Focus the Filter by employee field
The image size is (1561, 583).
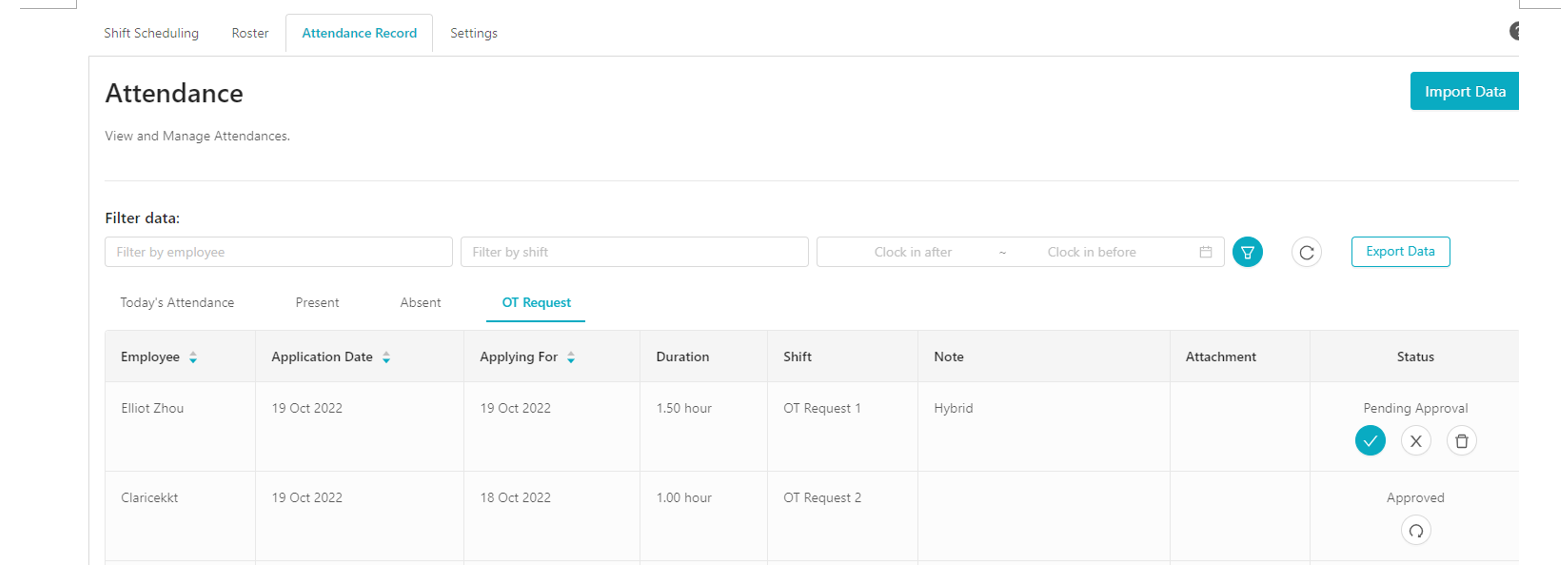click(279, 252)
